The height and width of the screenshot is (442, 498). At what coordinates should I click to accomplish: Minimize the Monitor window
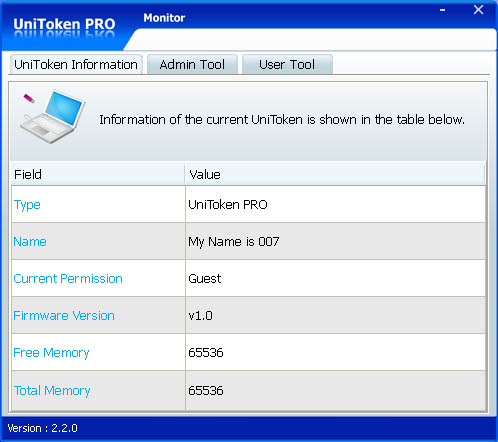442,10
